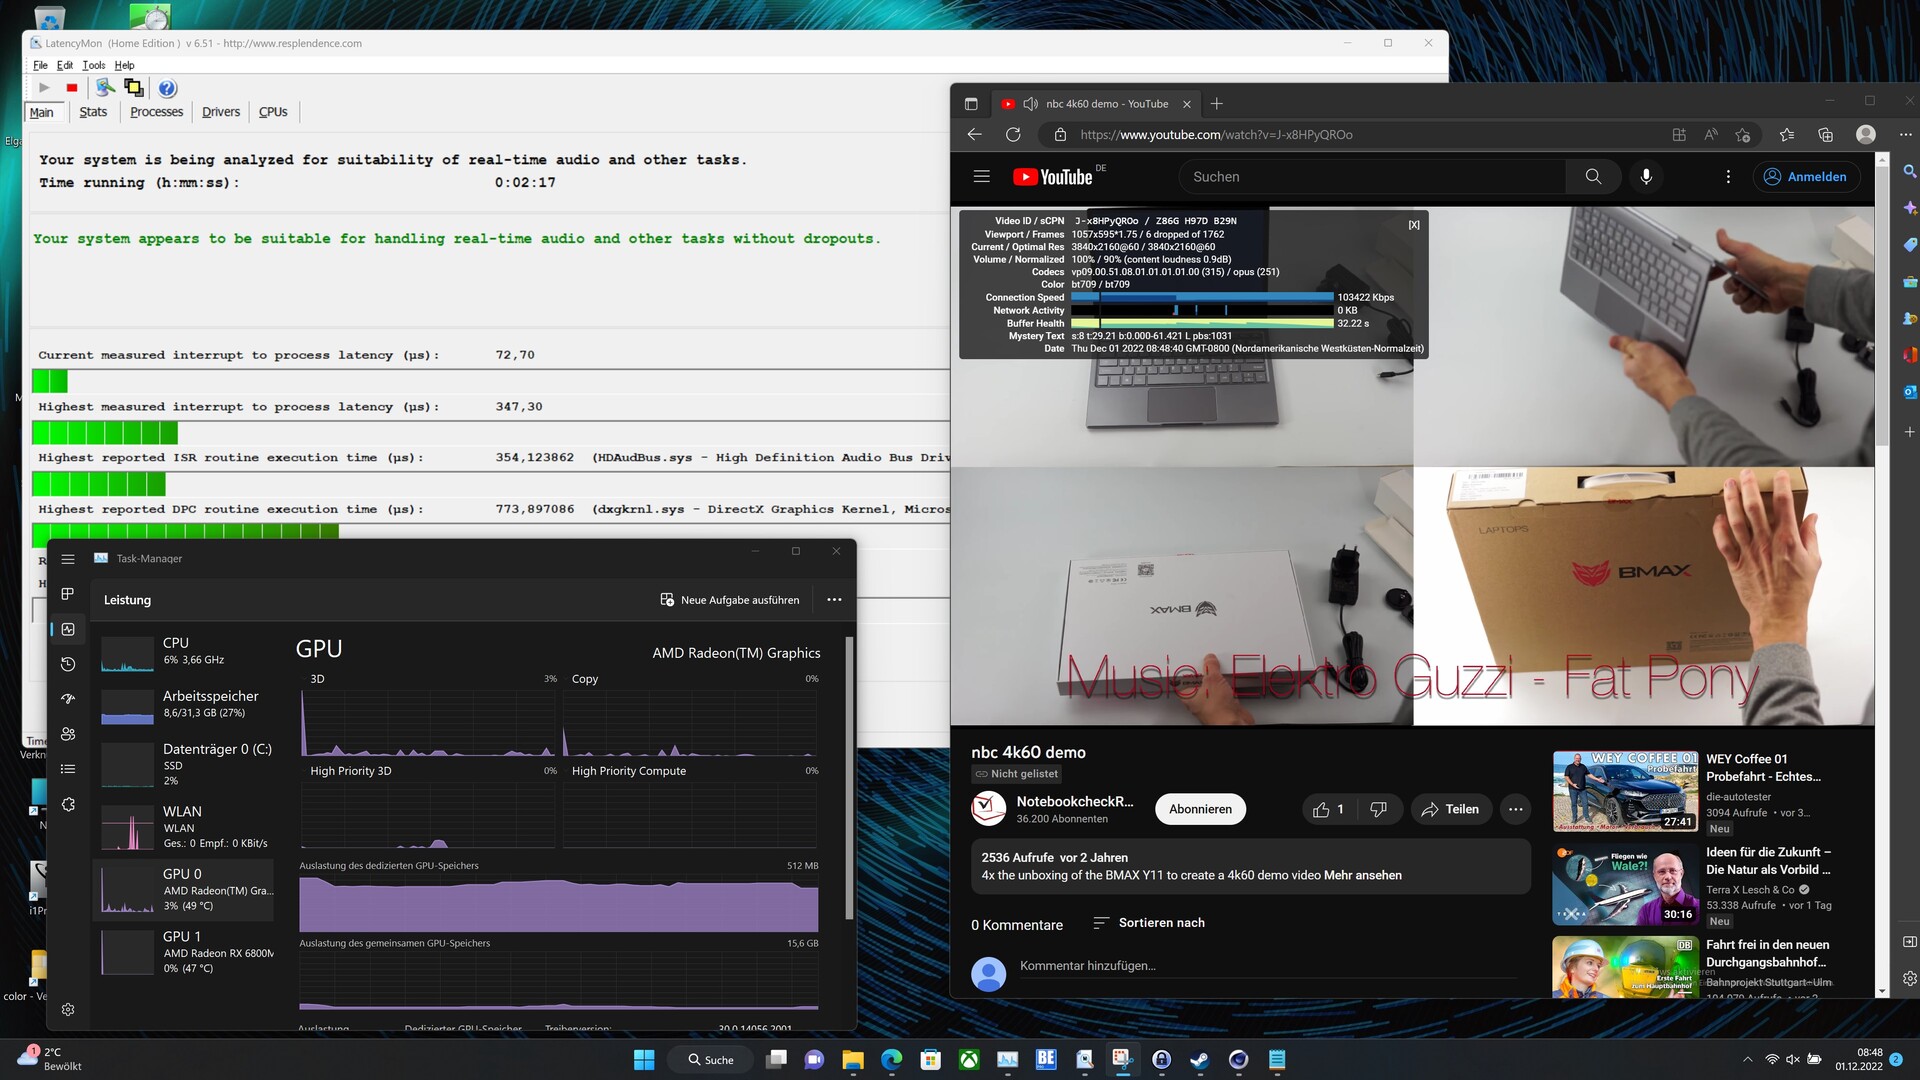Click the yellow overlapping squares icon in LatencyMon
This screenshot has width=1920, height=1080.
point(133,88)
